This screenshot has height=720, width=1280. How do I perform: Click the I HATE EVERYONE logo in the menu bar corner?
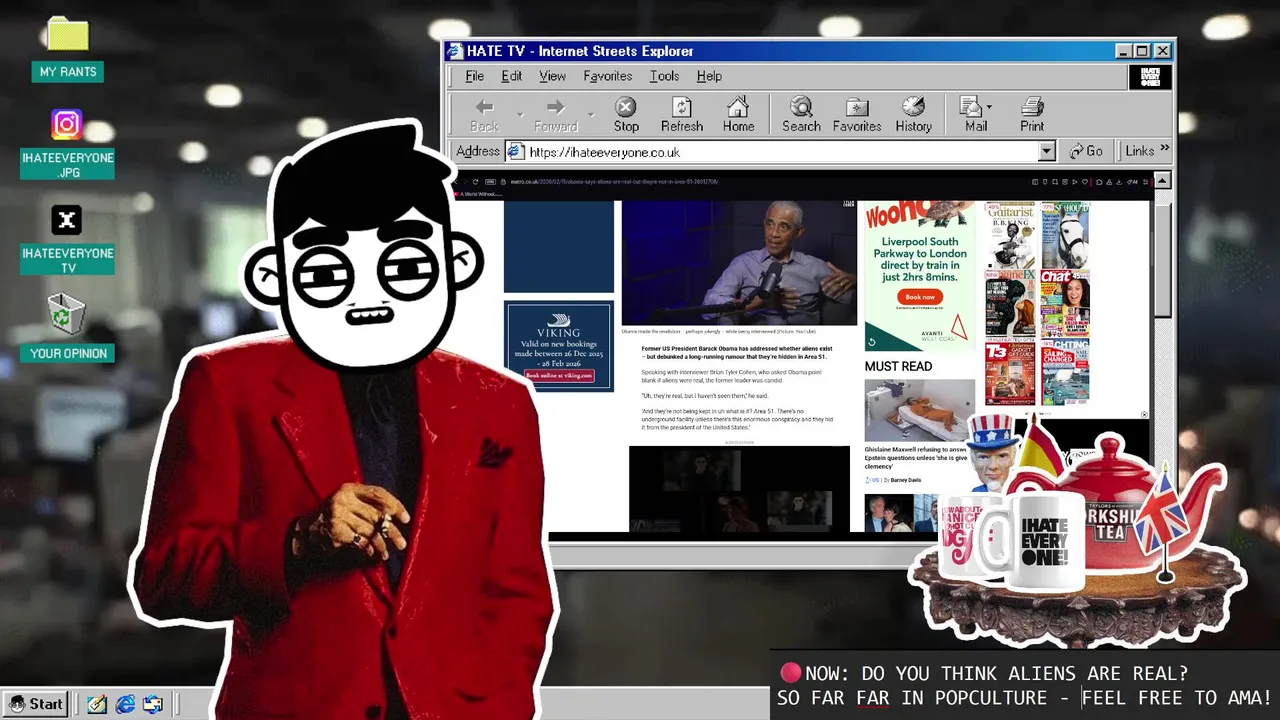(x=1150, y=77)
